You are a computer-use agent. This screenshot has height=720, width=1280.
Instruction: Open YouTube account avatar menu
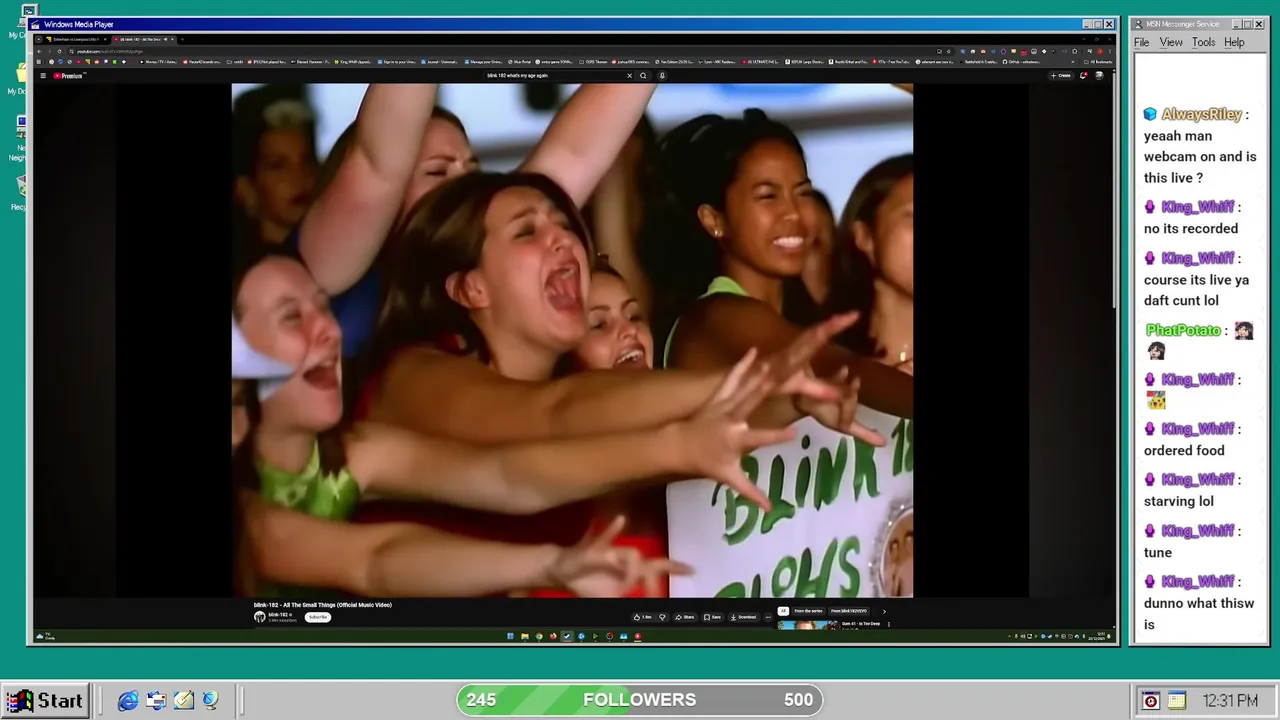click(1099, 75)
